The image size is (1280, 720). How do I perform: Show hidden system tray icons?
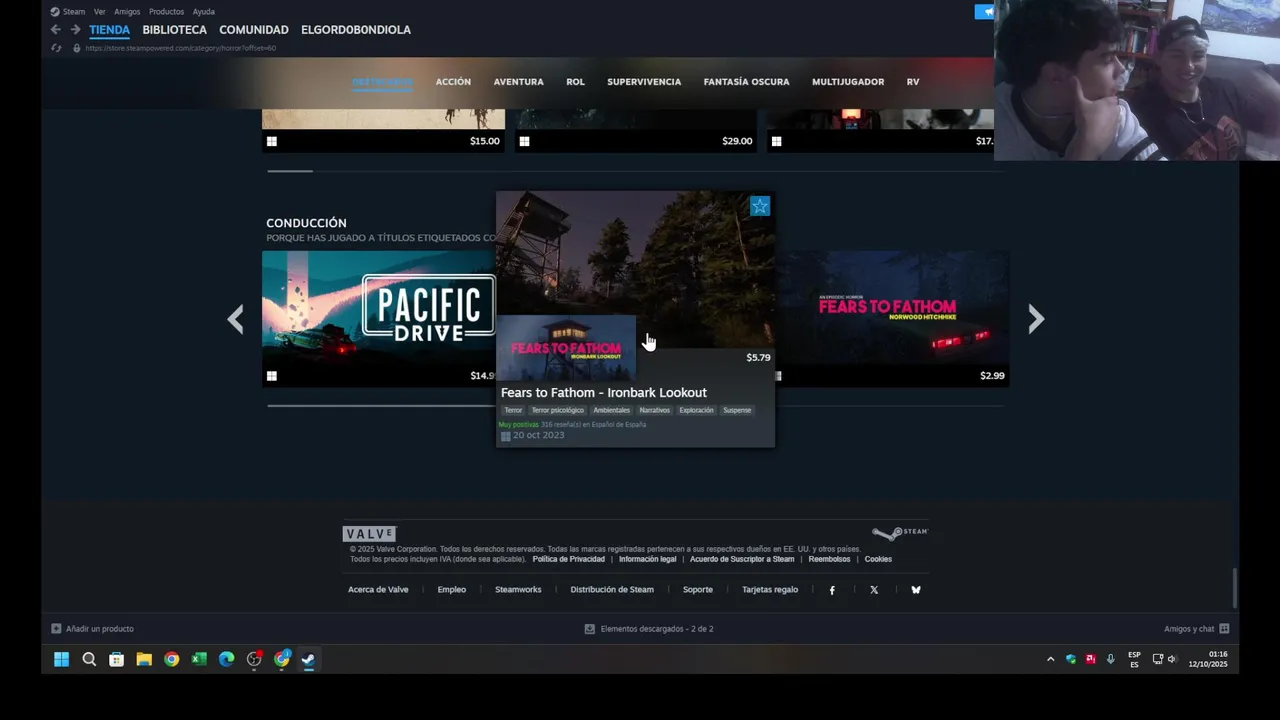[1050, 659]
